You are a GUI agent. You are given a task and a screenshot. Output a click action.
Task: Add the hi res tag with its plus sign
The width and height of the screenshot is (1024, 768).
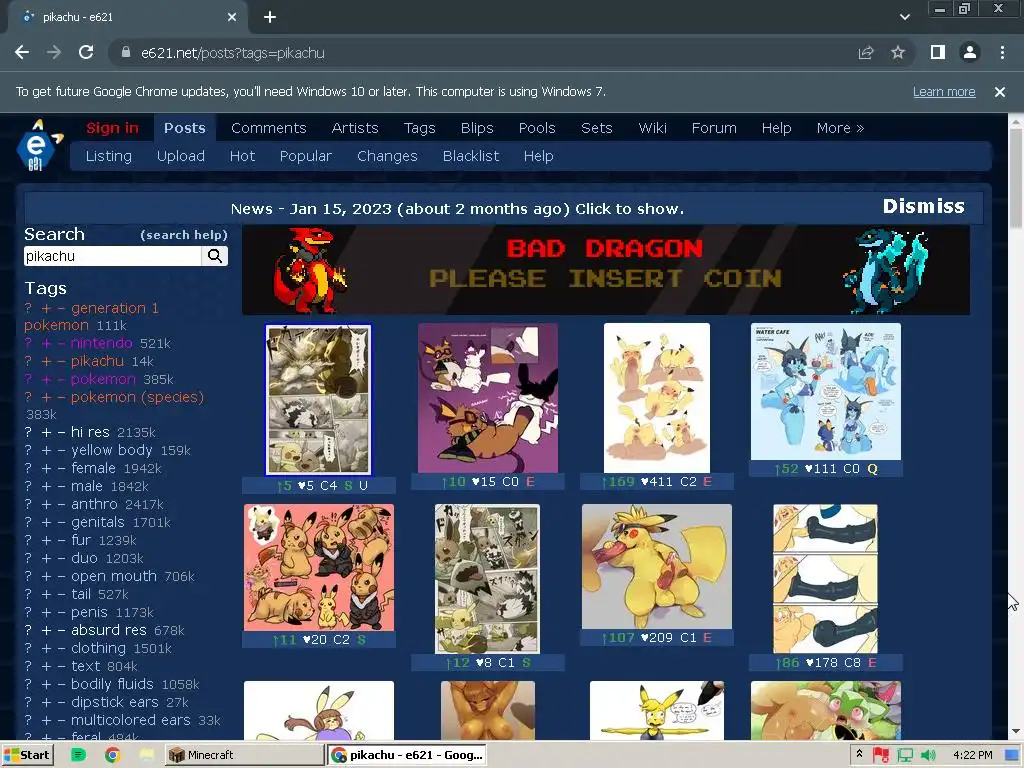[46, 432]
